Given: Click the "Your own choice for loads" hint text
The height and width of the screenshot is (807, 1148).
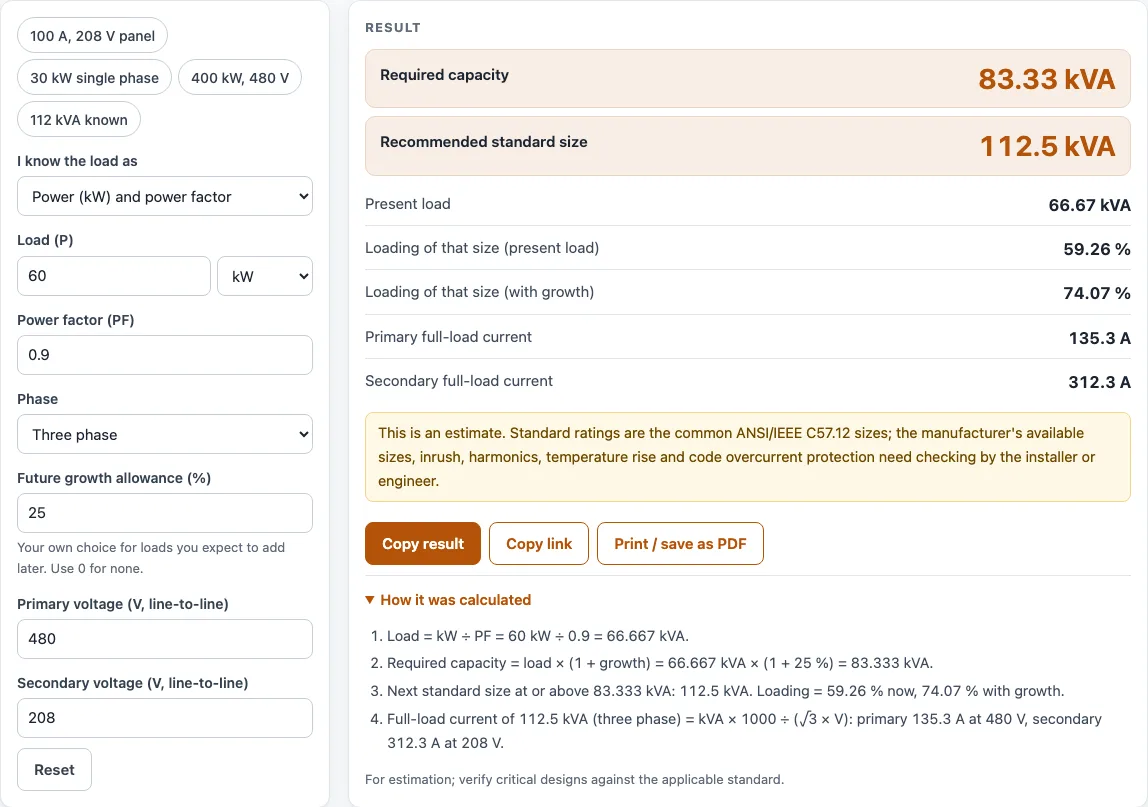Looking at the screenshot, I should point(152,557).
